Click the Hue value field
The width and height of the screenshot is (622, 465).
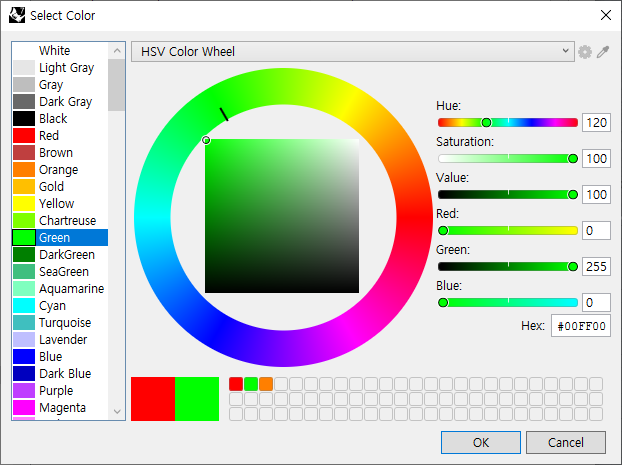pos(596,123)
